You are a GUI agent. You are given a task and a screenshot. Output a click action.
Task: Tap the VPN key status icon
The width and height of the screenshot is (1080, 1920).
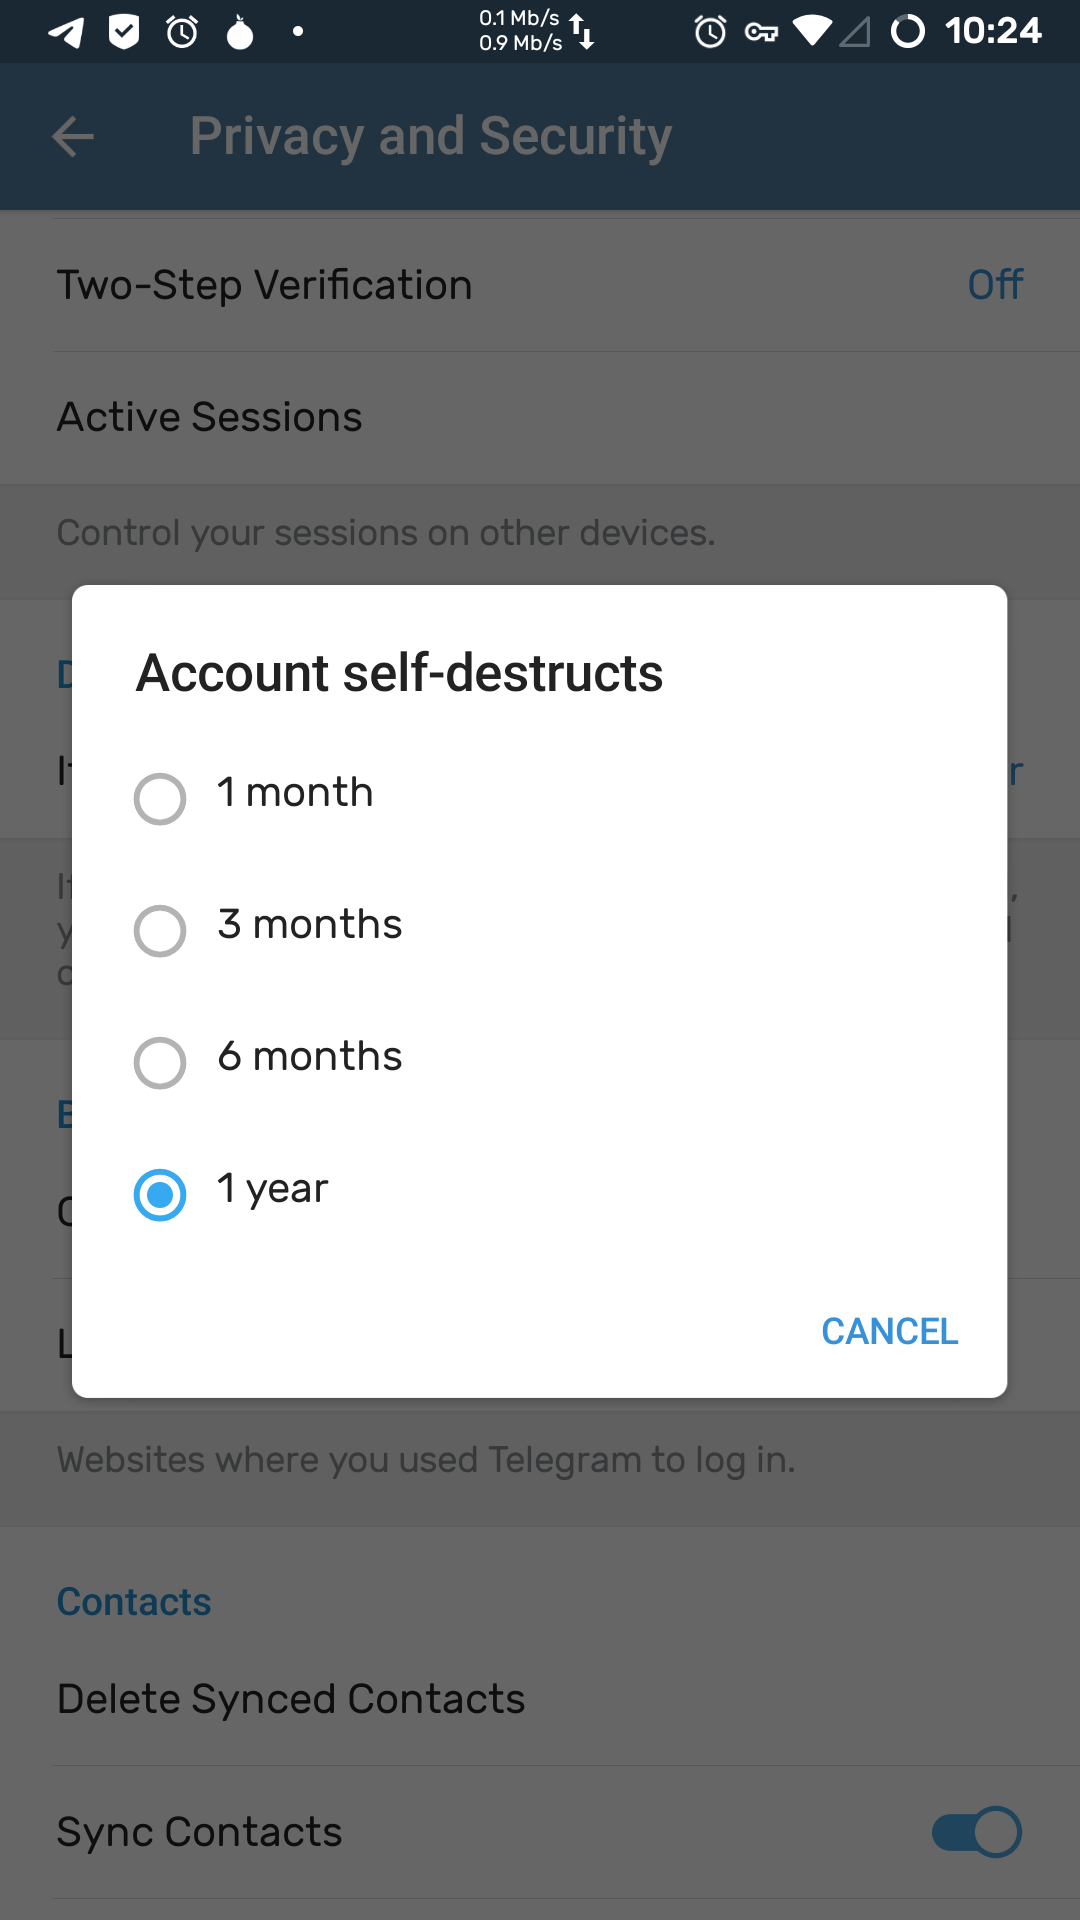pos(761,33)
